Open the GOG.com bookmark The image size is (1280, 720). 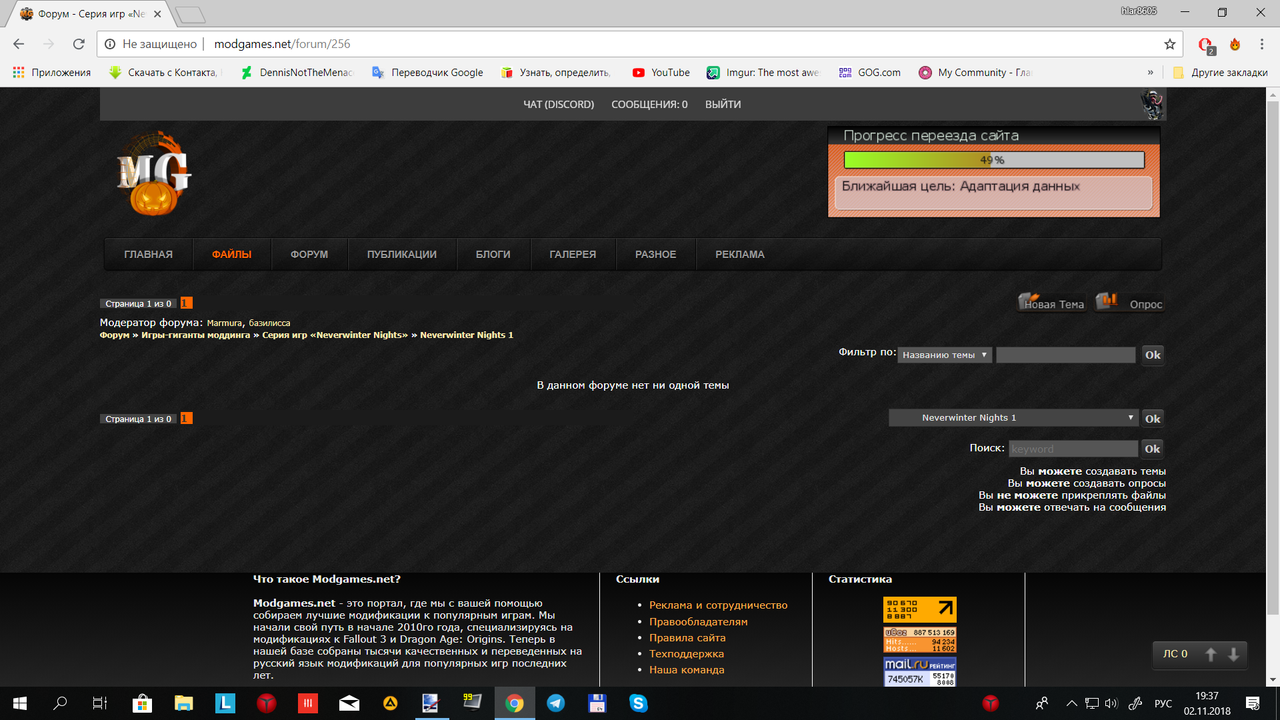pos(869,72)
